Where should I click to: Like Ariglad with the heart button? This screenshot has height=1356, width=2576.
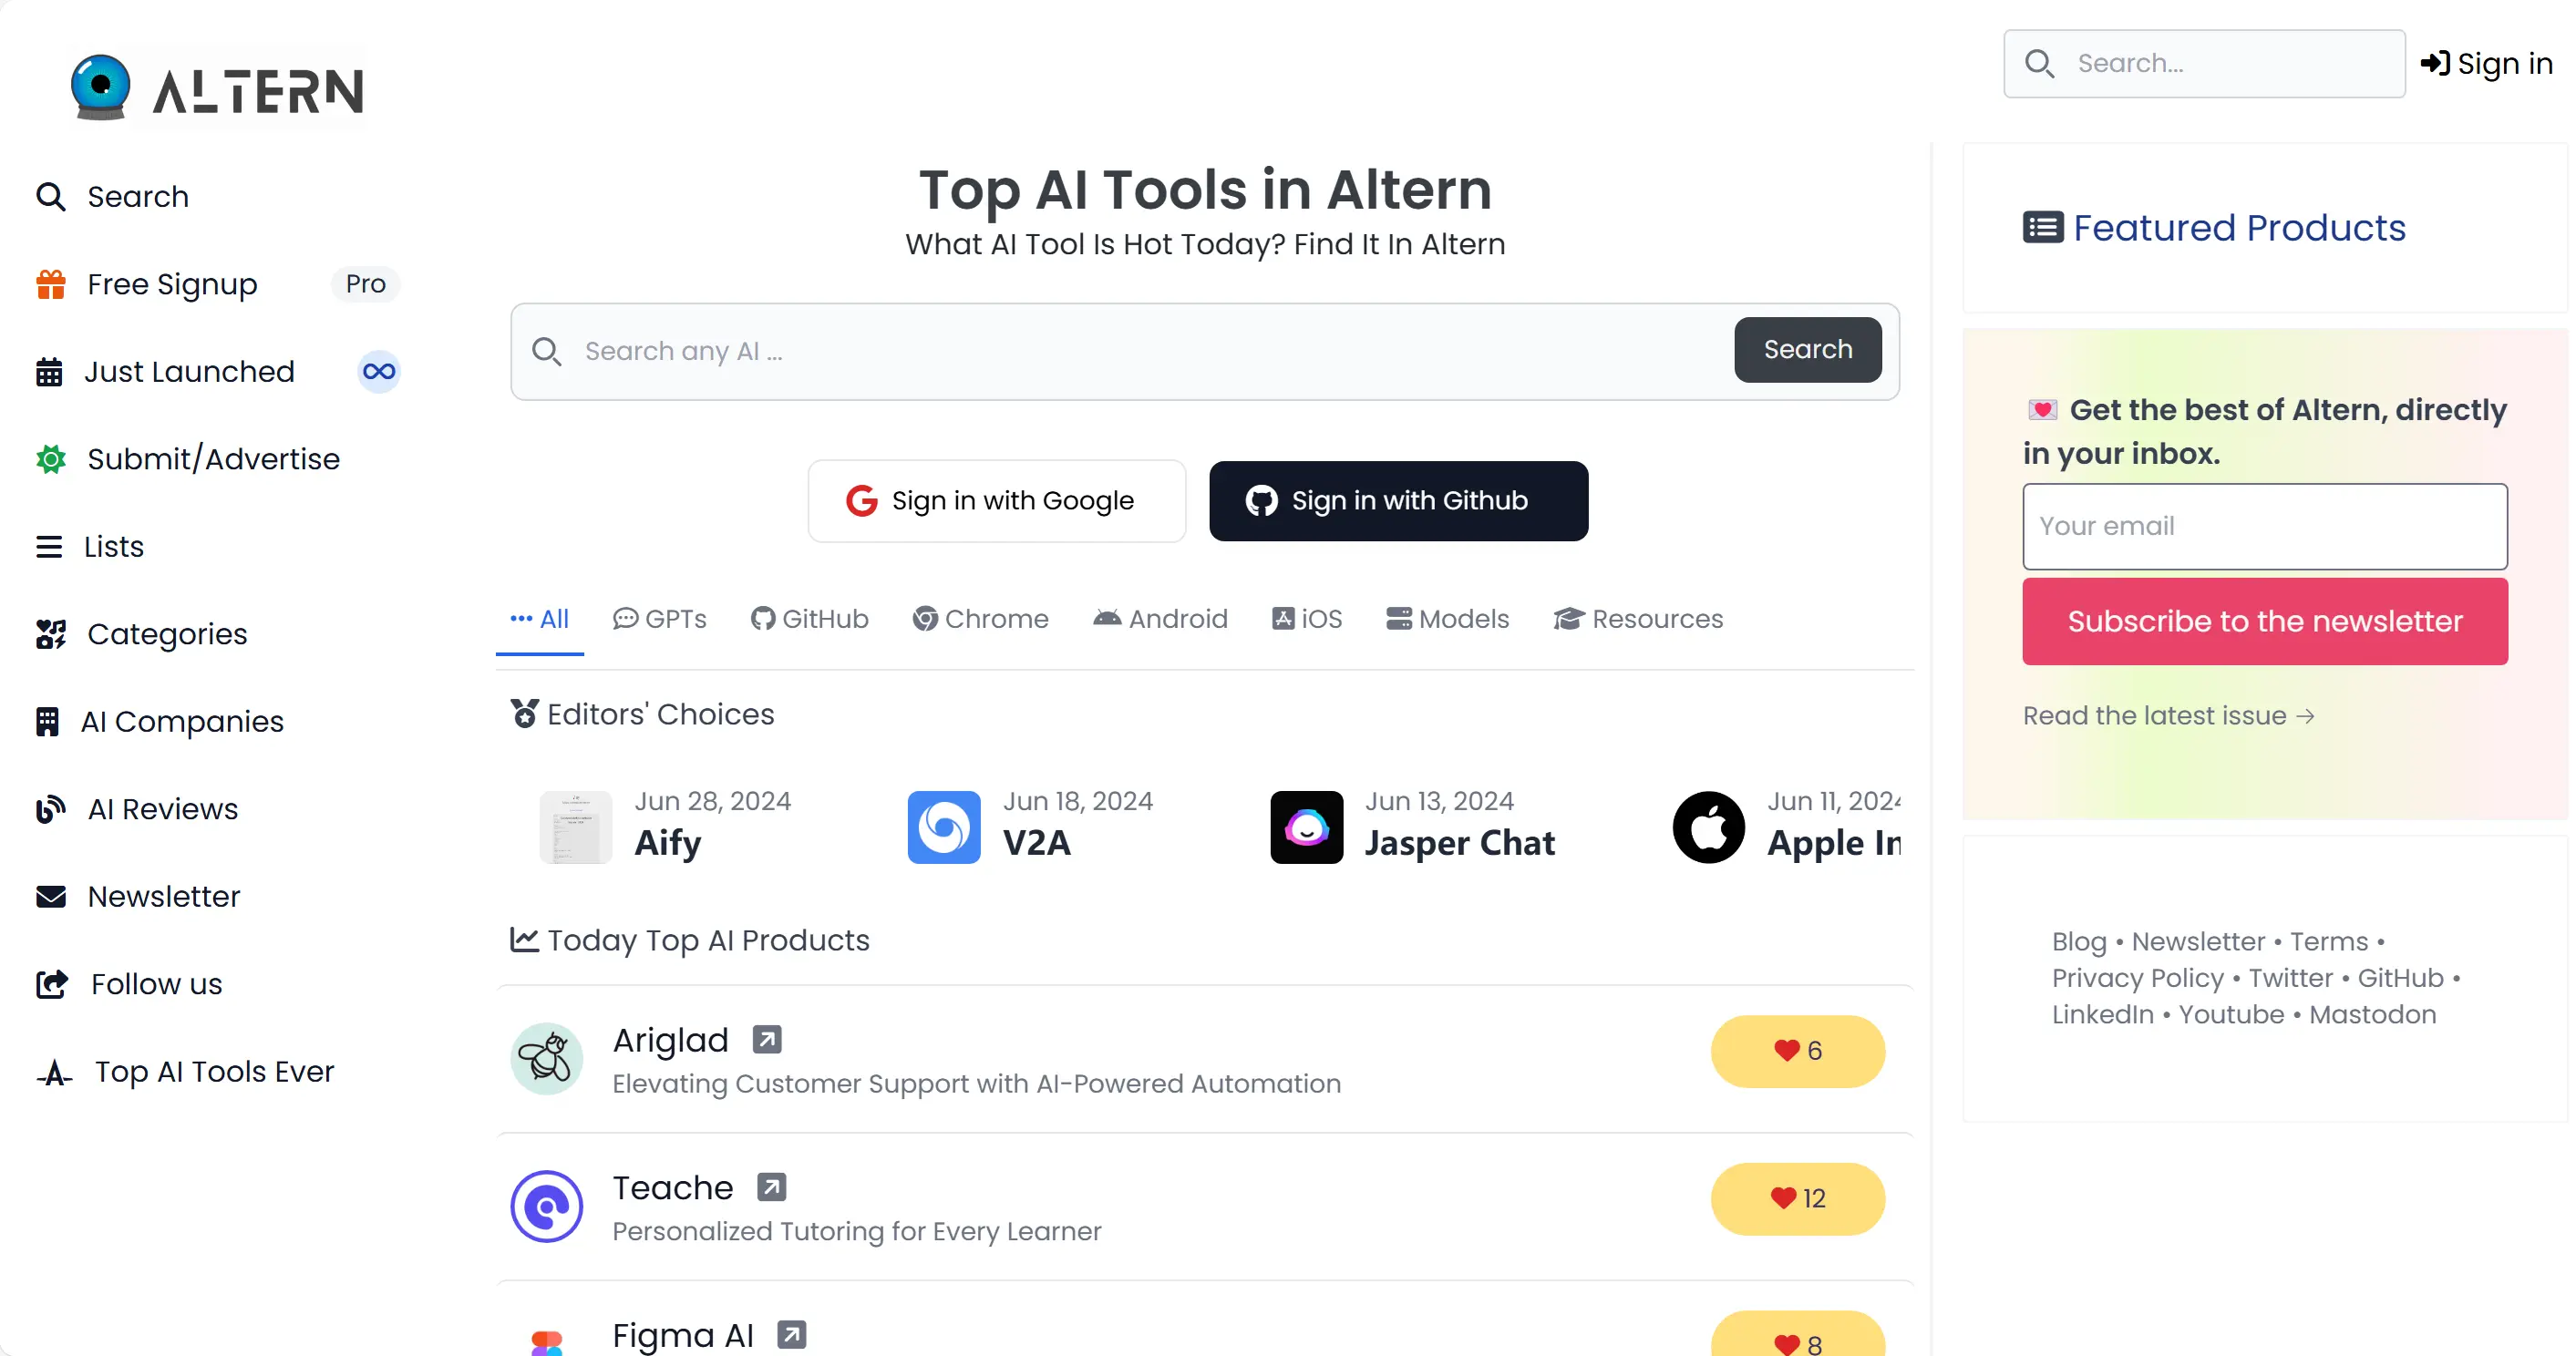1798,1051
